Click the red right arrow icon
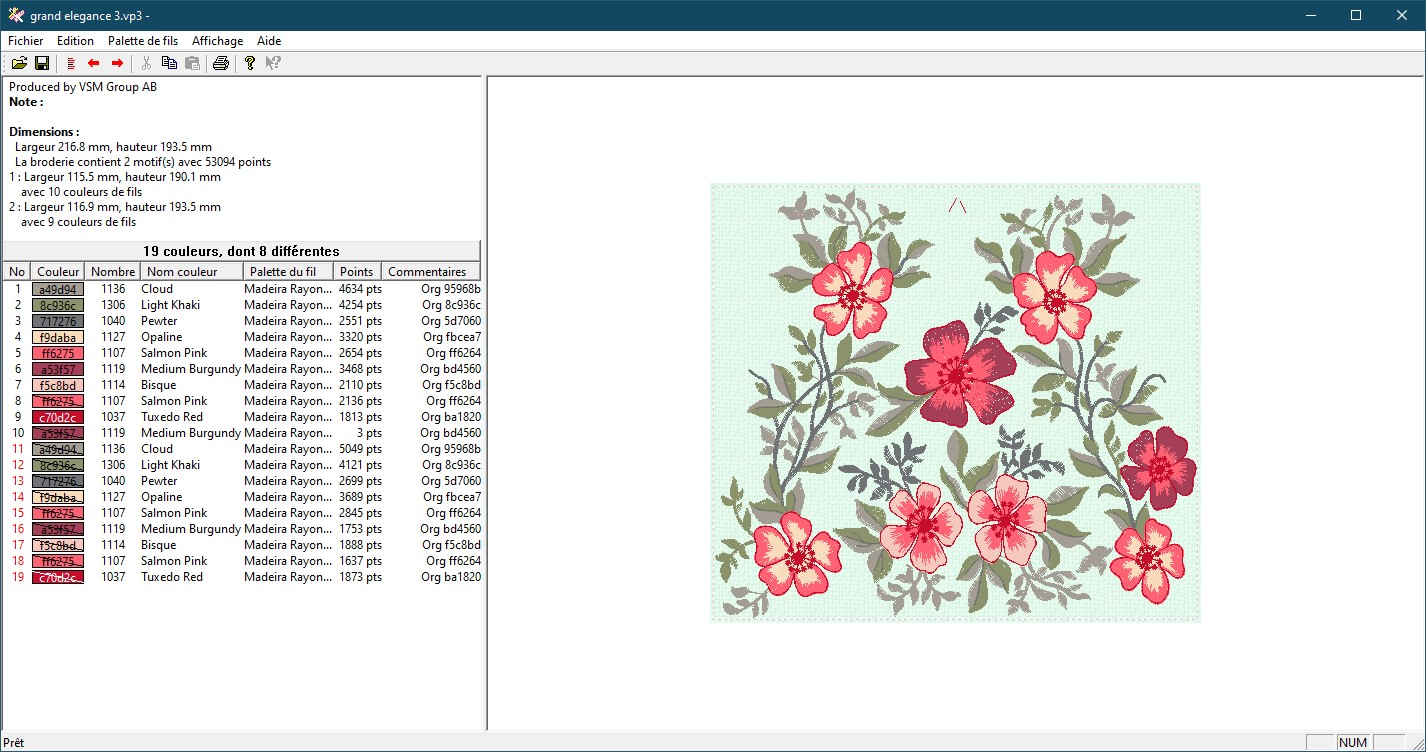1426x752 pixels. click(x=117, y=63)
